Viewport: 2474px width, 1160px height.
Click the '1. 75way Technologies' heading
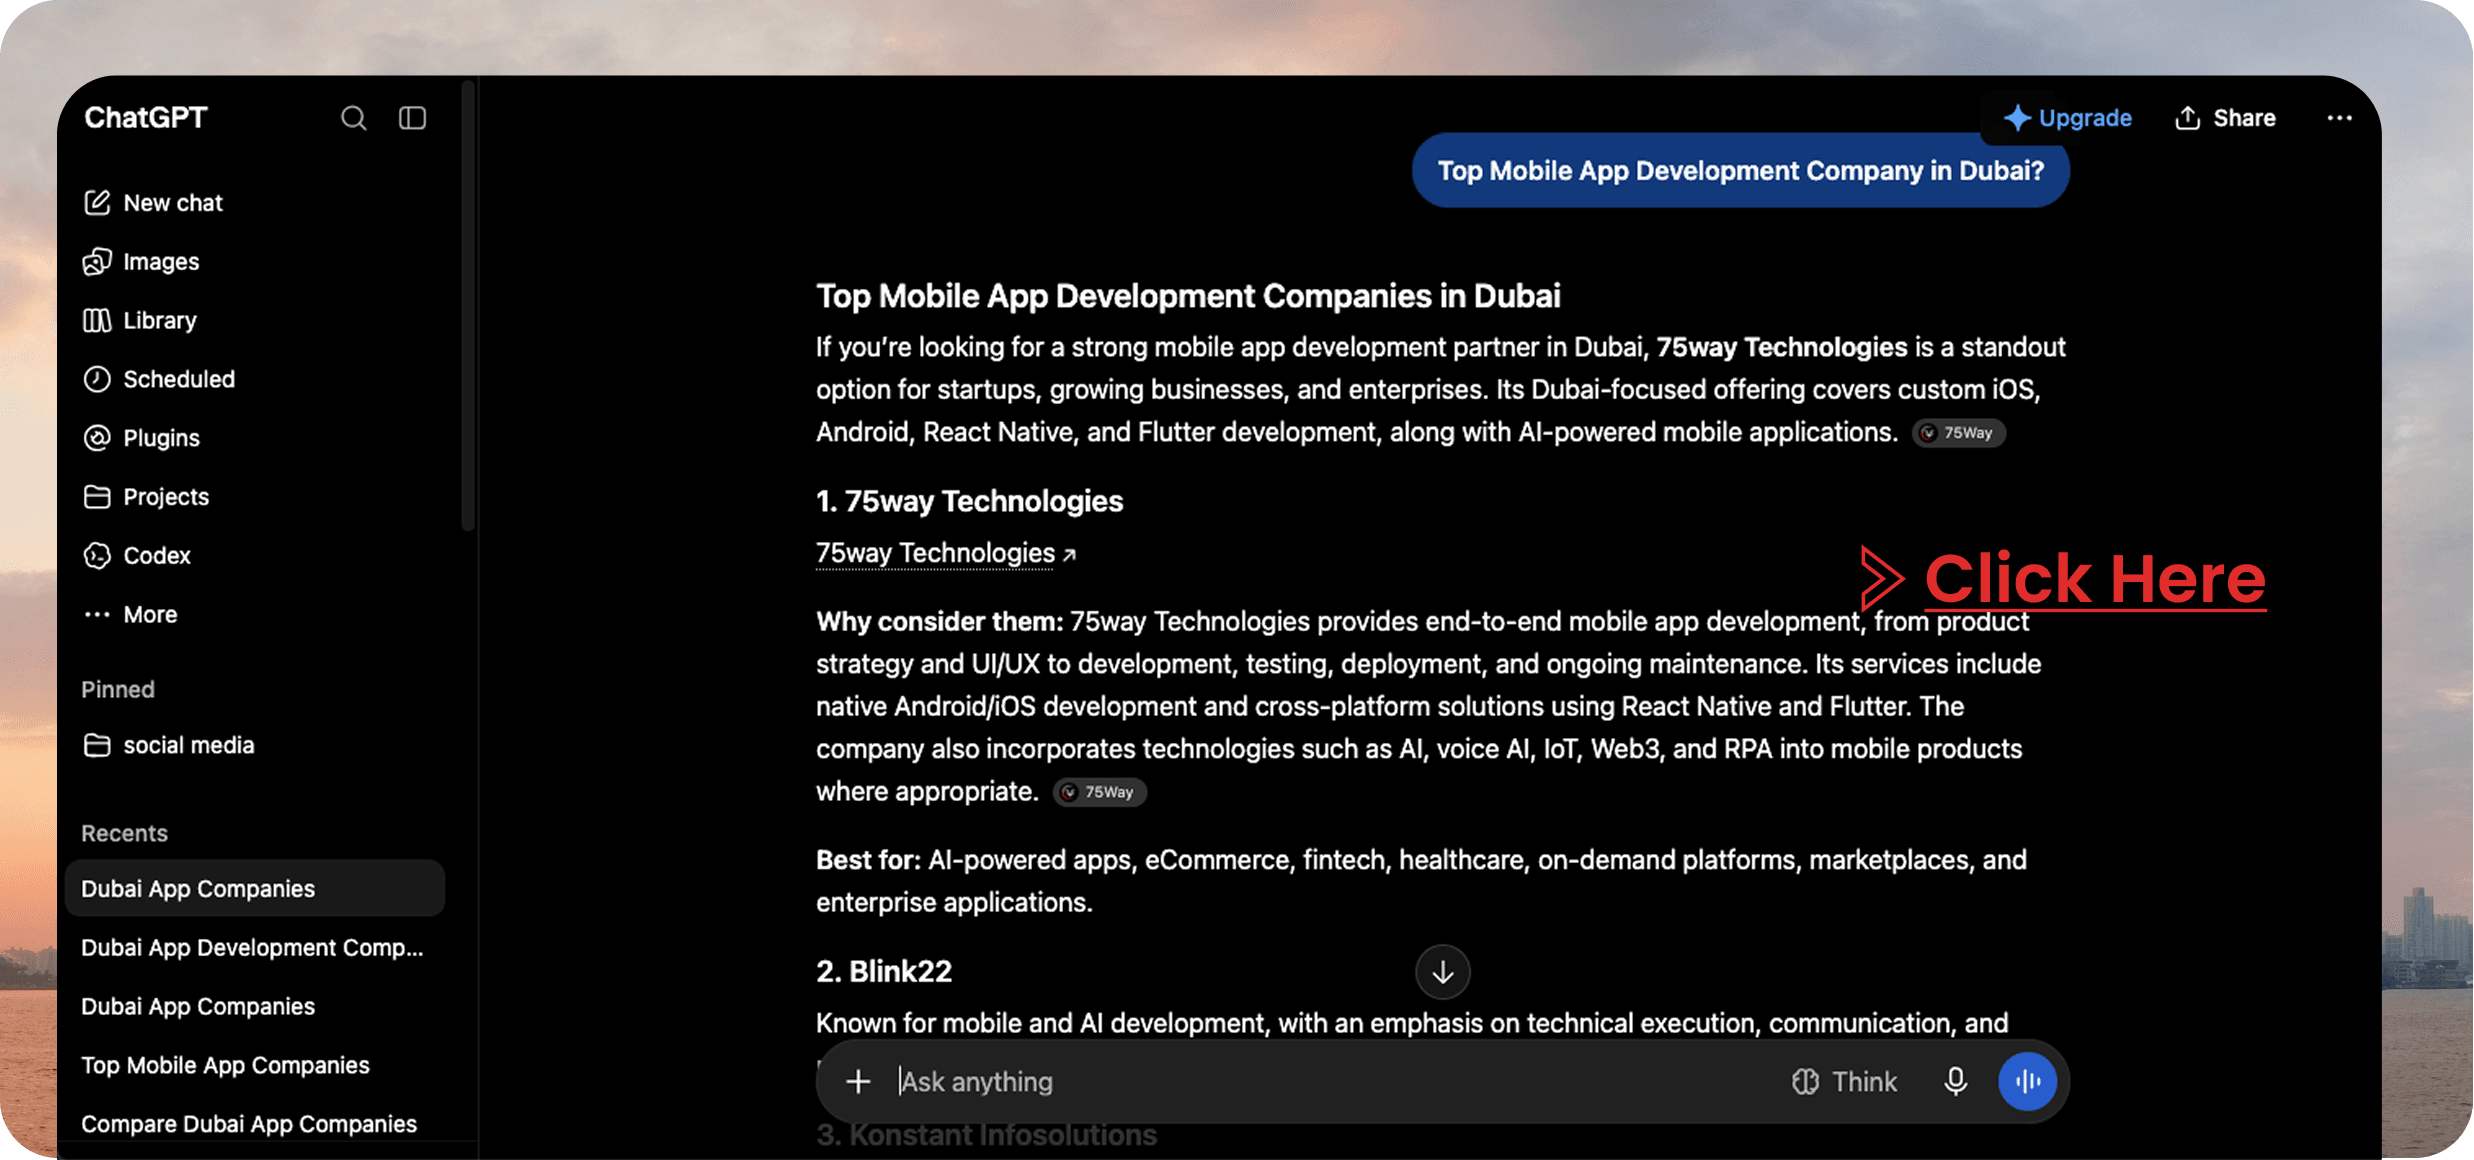(x=969, y=502)
